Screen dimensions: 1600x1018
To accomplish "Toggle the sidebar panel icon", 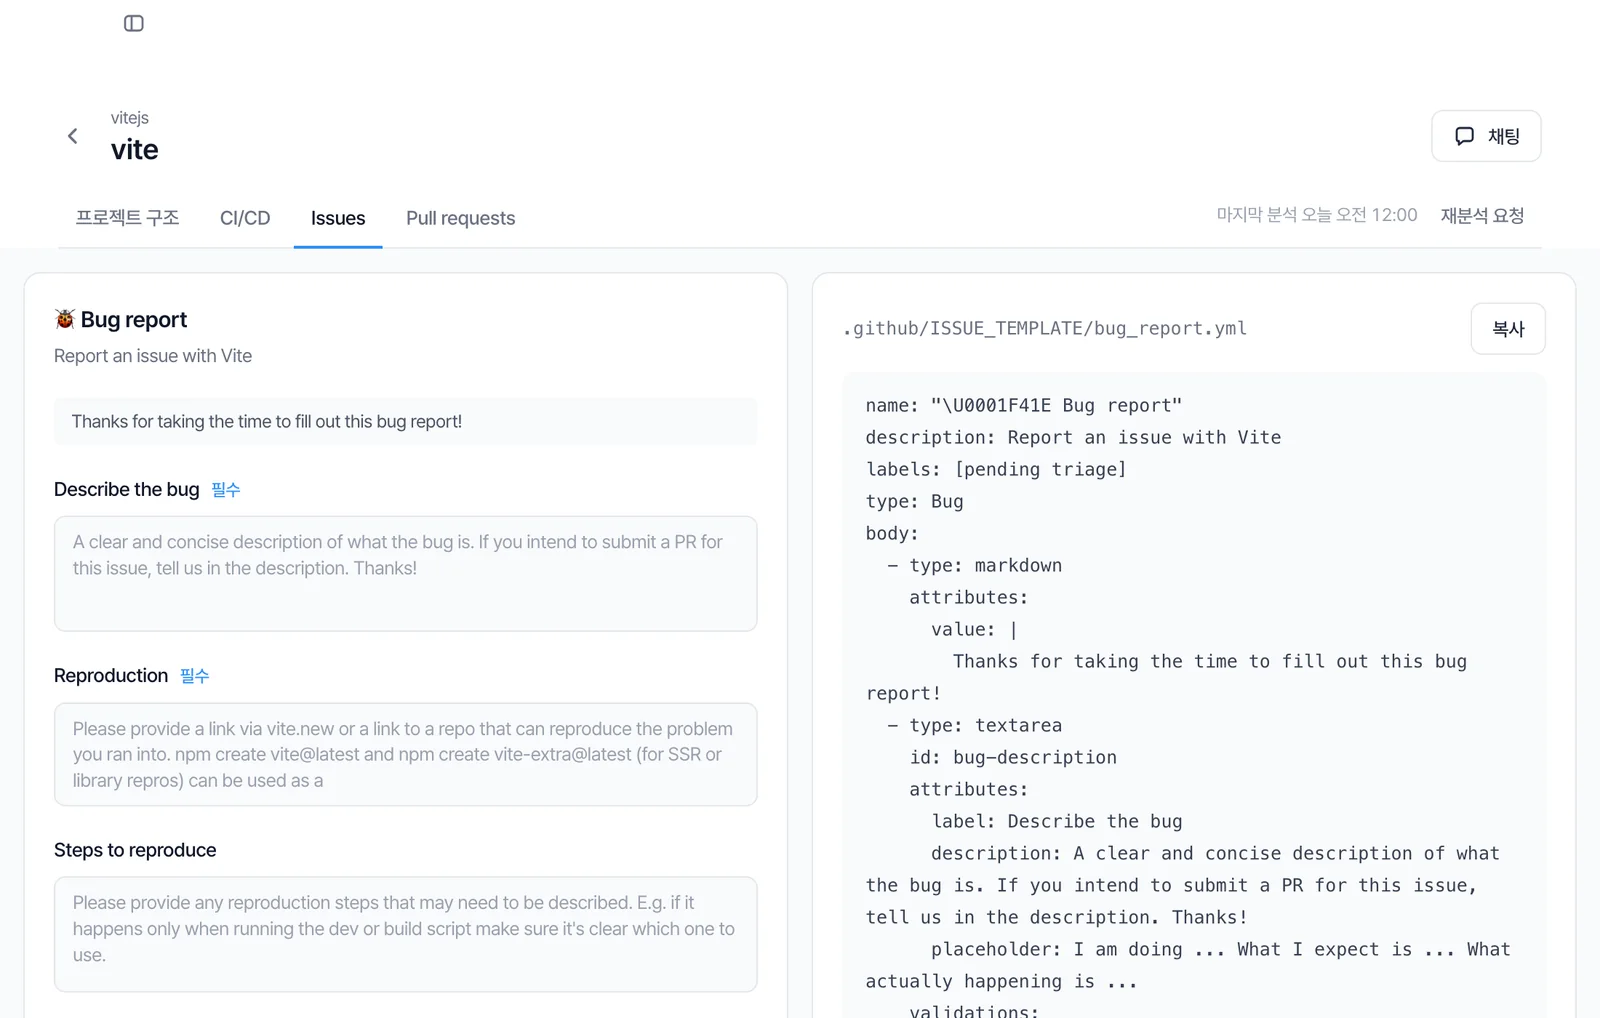I will tap(134, 23).
